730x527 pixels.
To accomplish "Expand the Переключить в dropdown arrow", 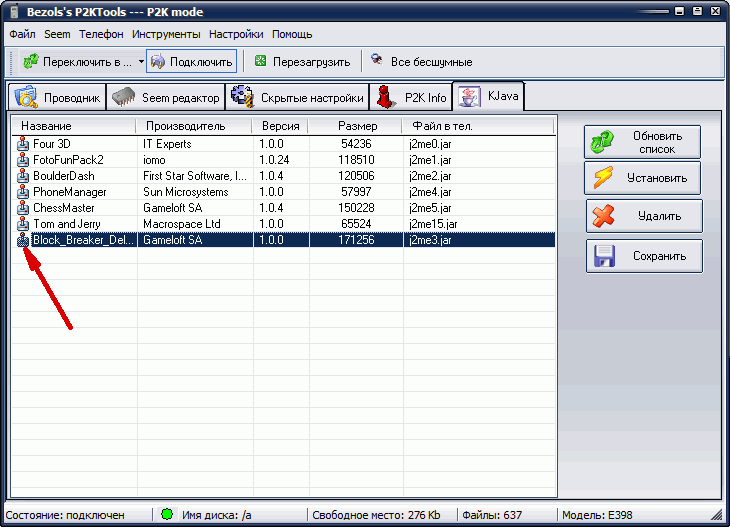I will [x=141, y=61].
